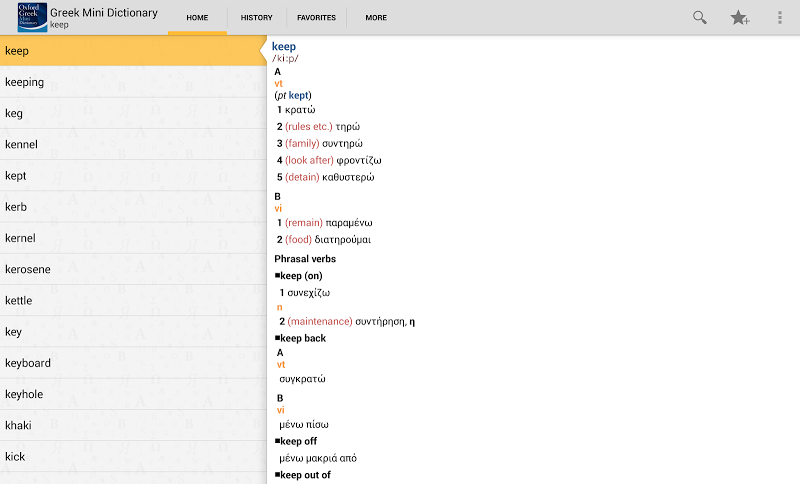The width and height of the screenshot is (800, 484).
Task: Choose 'kennel' from the word list
Action: click(x=132, y=144)
